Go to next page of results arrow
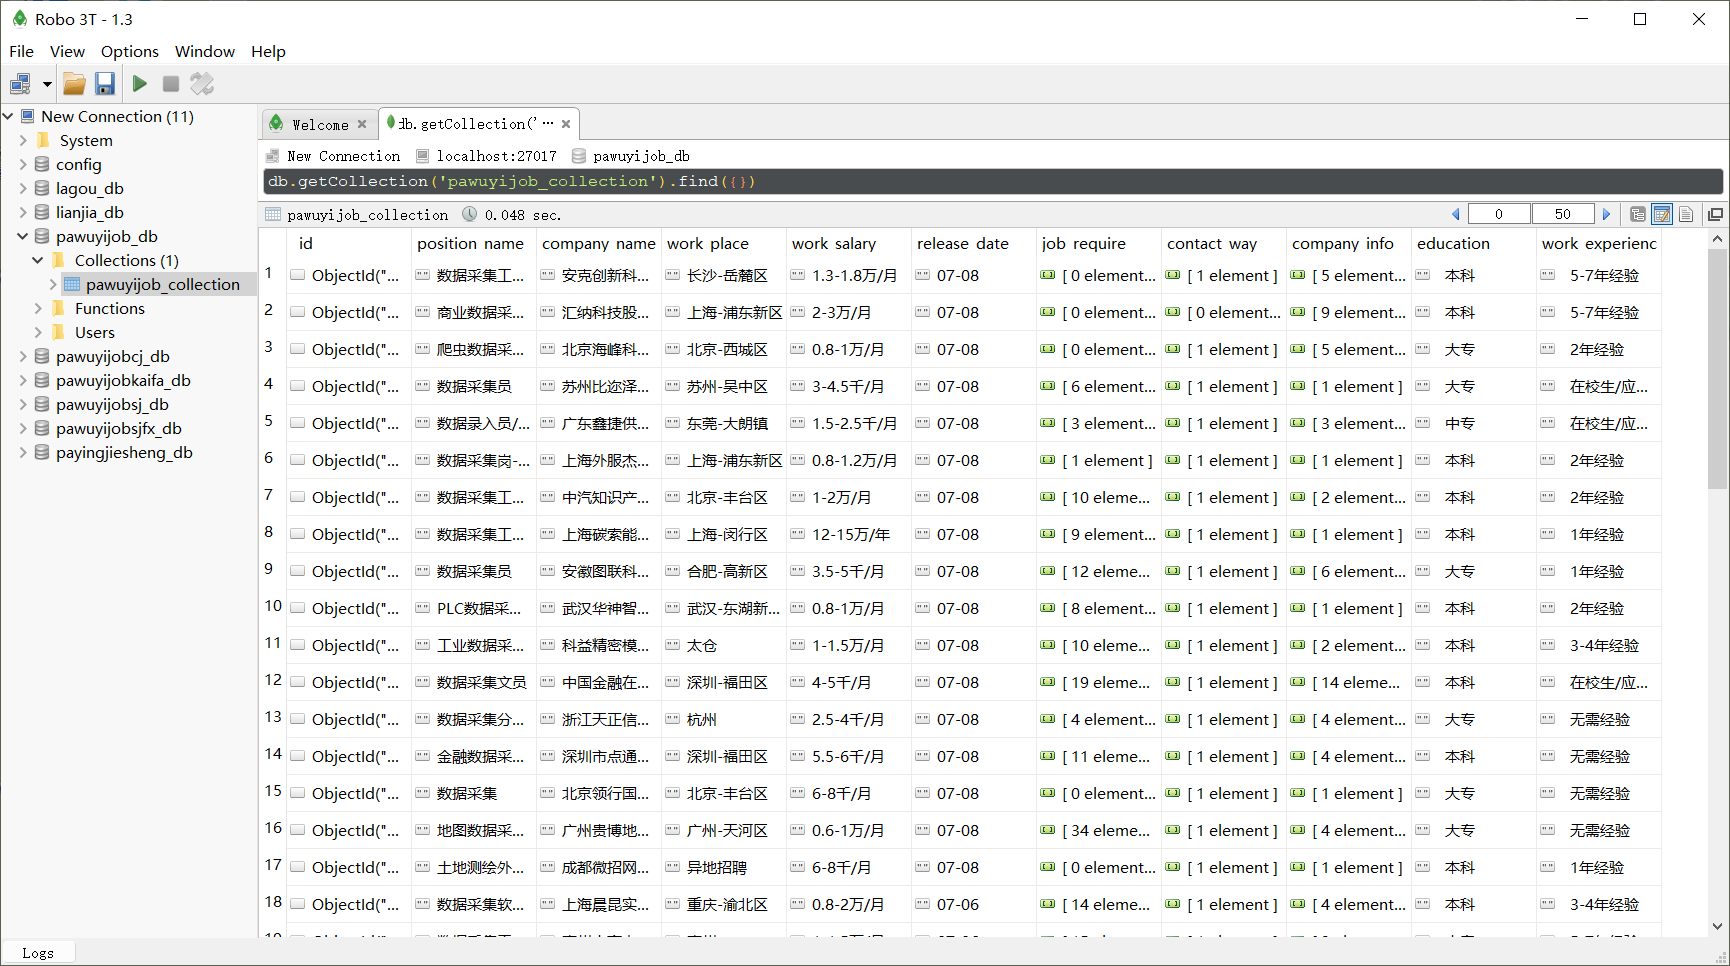Image resolution: width=1730 pixels, height=966 pixels. pos(1607,214)
